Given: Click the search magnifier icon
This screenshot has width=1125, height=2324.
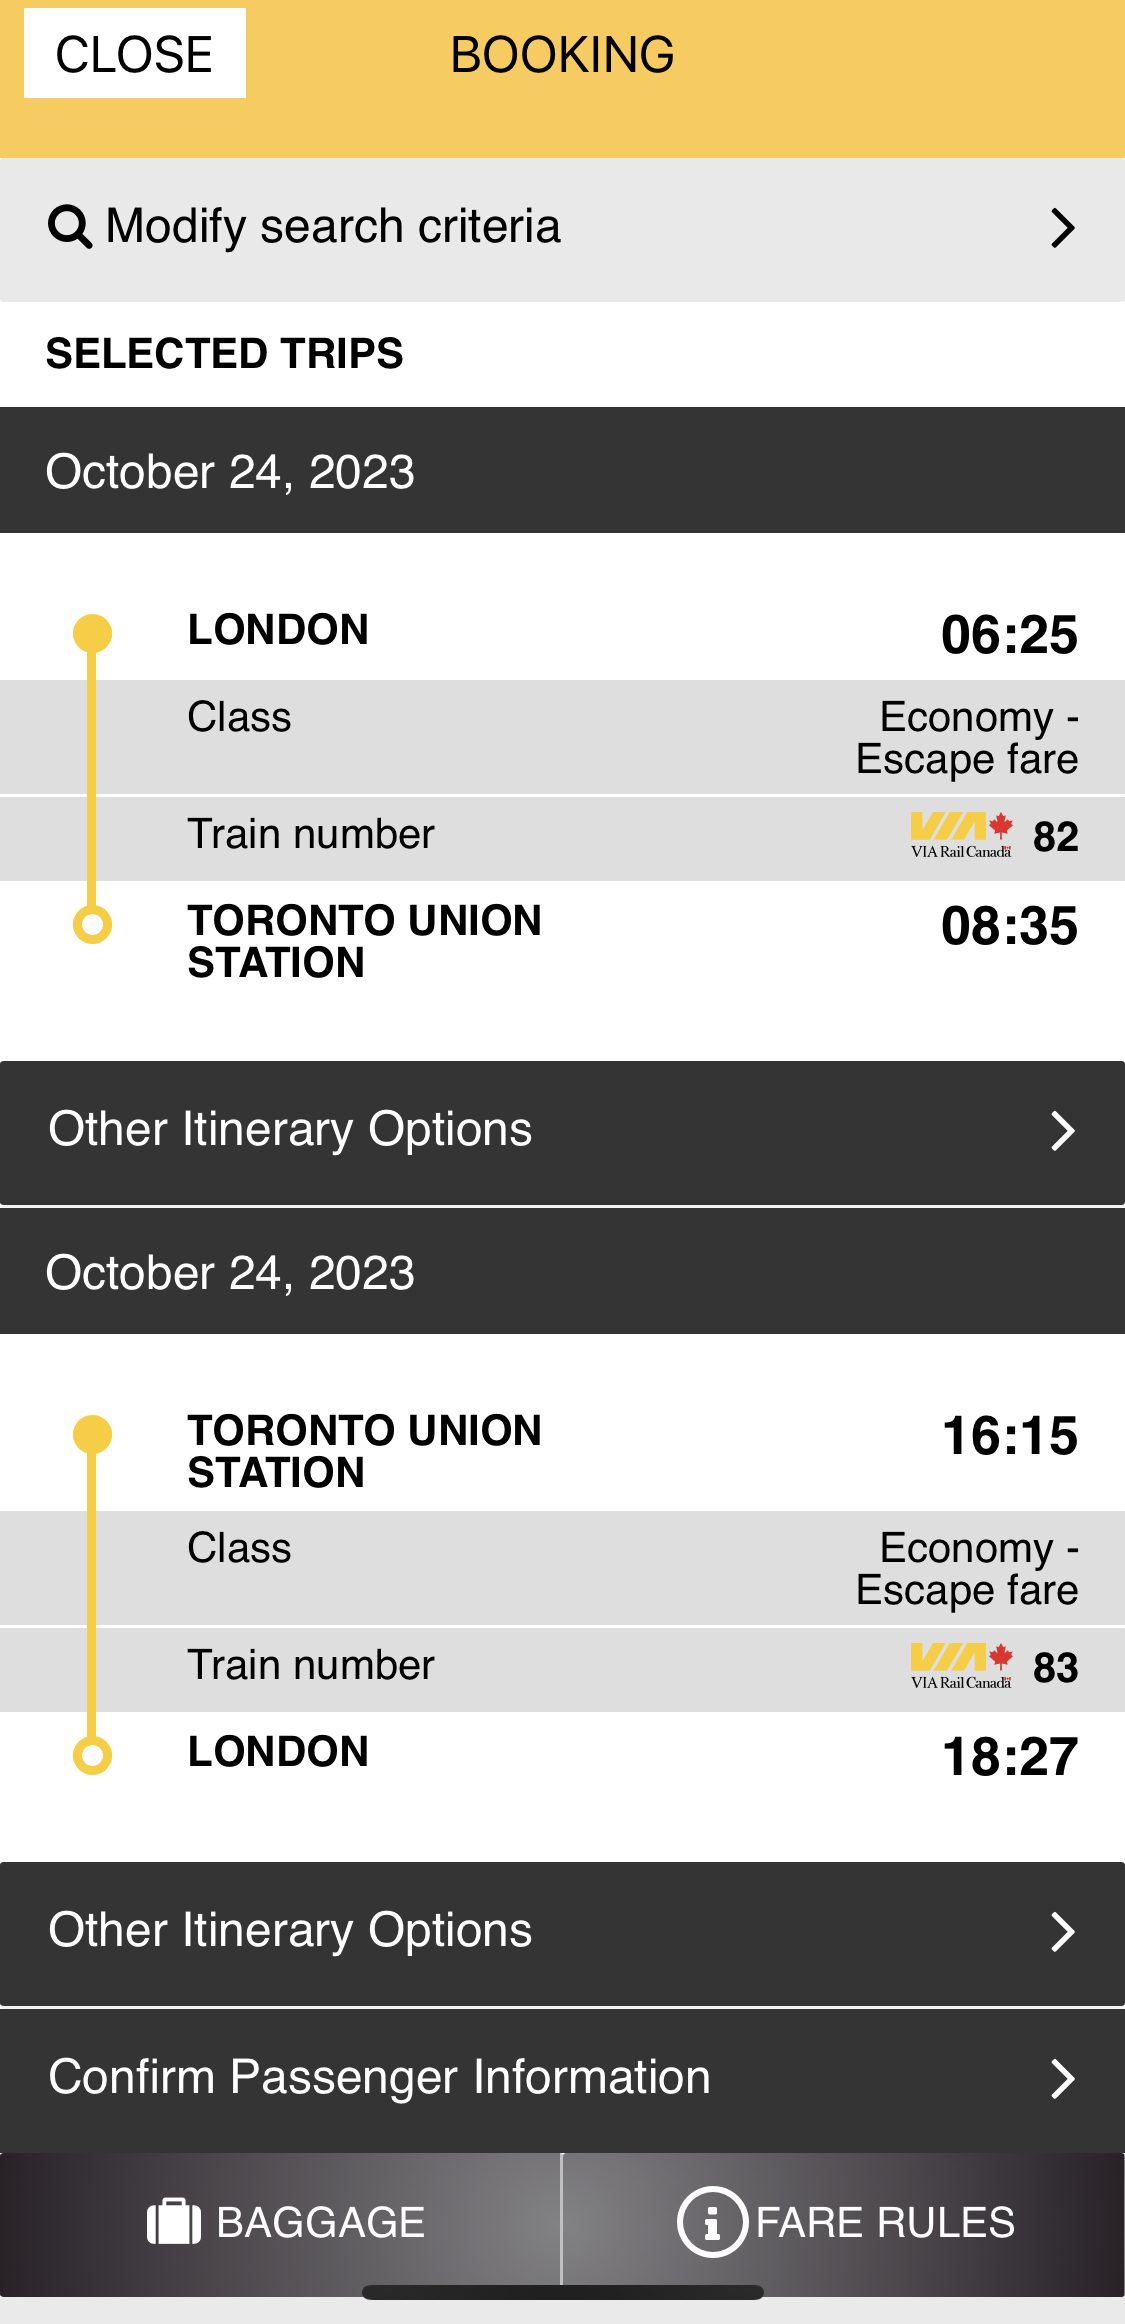Looking at the screenshot, I should pos(70,227).
